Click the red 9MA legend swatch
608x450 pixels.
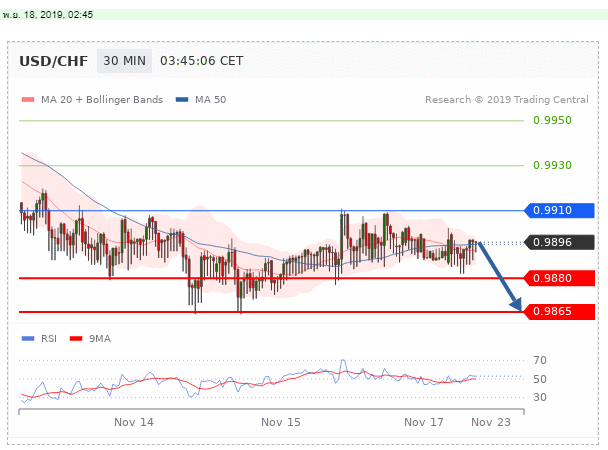coord(76,339)
